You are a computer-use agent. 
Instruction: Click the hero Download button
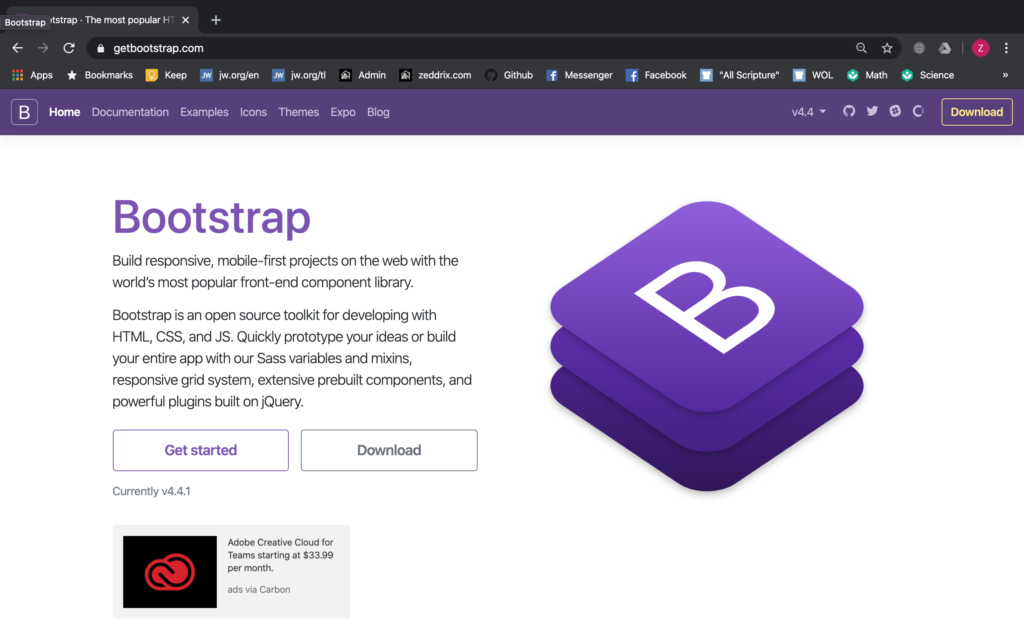coord(389,450)
